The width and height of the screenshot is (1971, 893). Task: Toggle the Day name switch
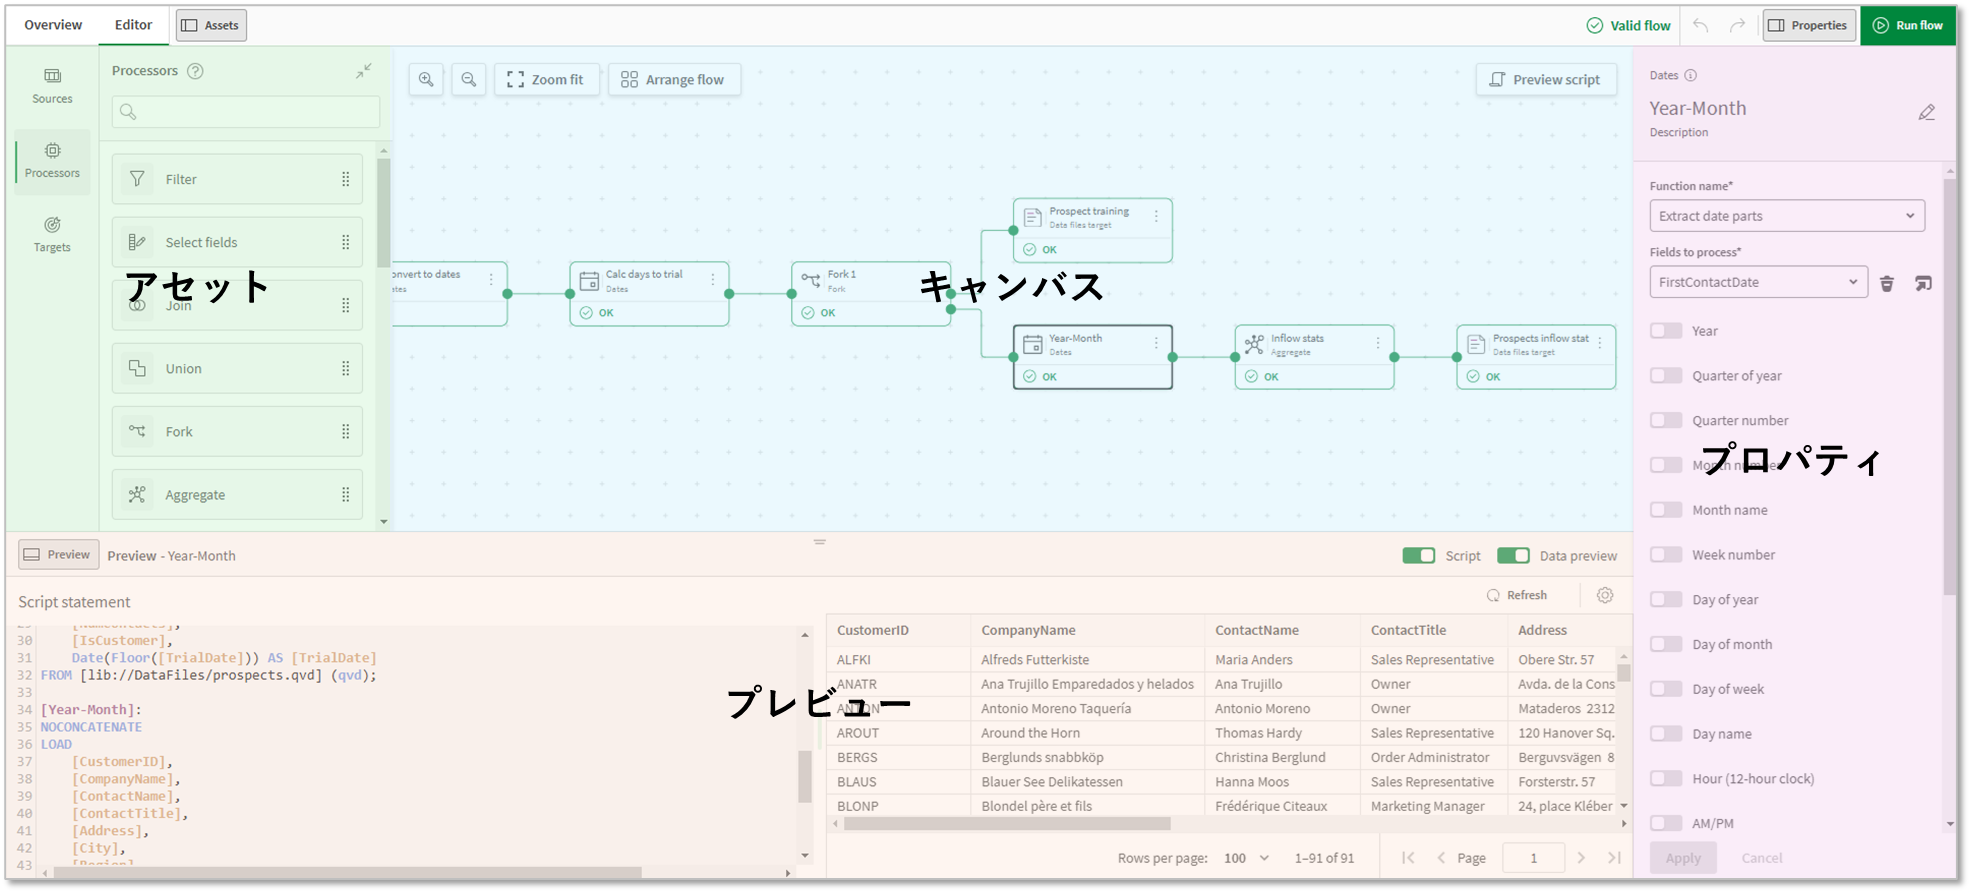(x=1666, y=733)
